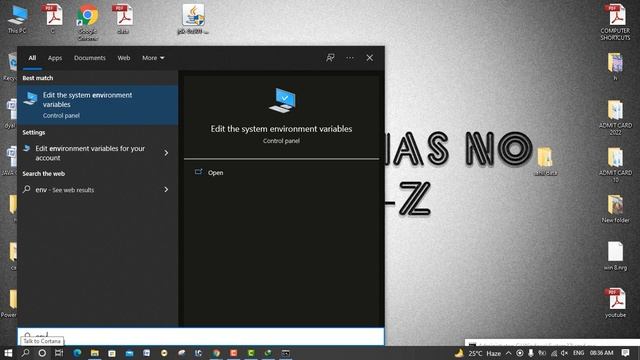This screenshot has height=360, width=640.
Task: Open File Explorer from taskbar
Action: pyautogui.click(x=95, y=353)
